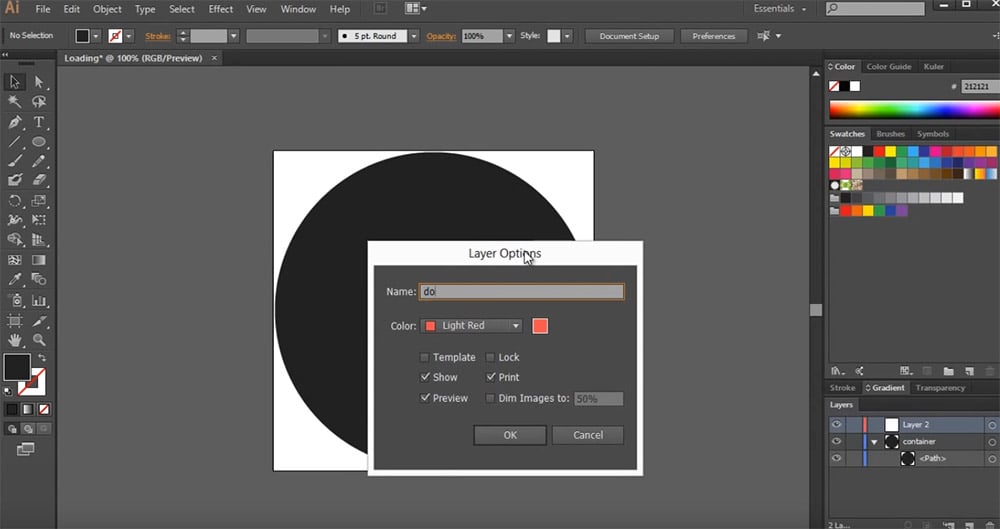Swap fill and stroke colors
Image resolution: width=1000 pixels, height=529 pixels.
[42, 359]
